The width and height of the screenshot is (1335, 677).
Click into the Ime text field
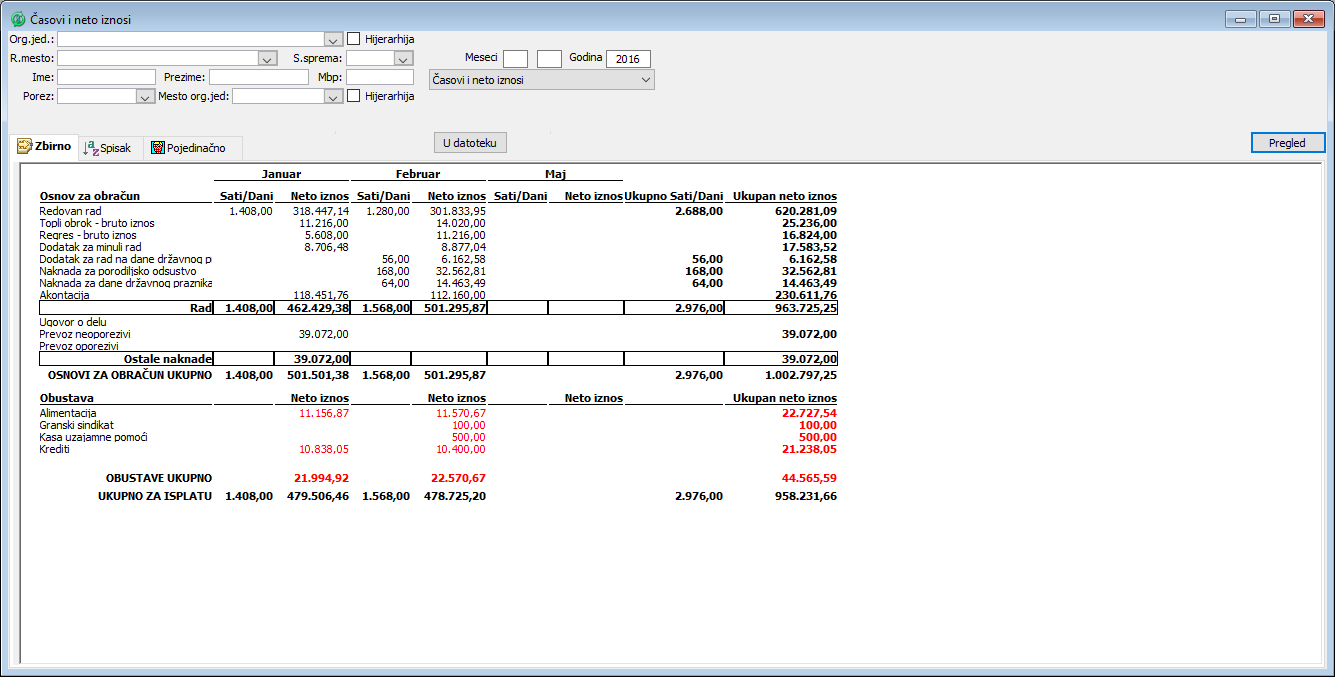point(106,77)
